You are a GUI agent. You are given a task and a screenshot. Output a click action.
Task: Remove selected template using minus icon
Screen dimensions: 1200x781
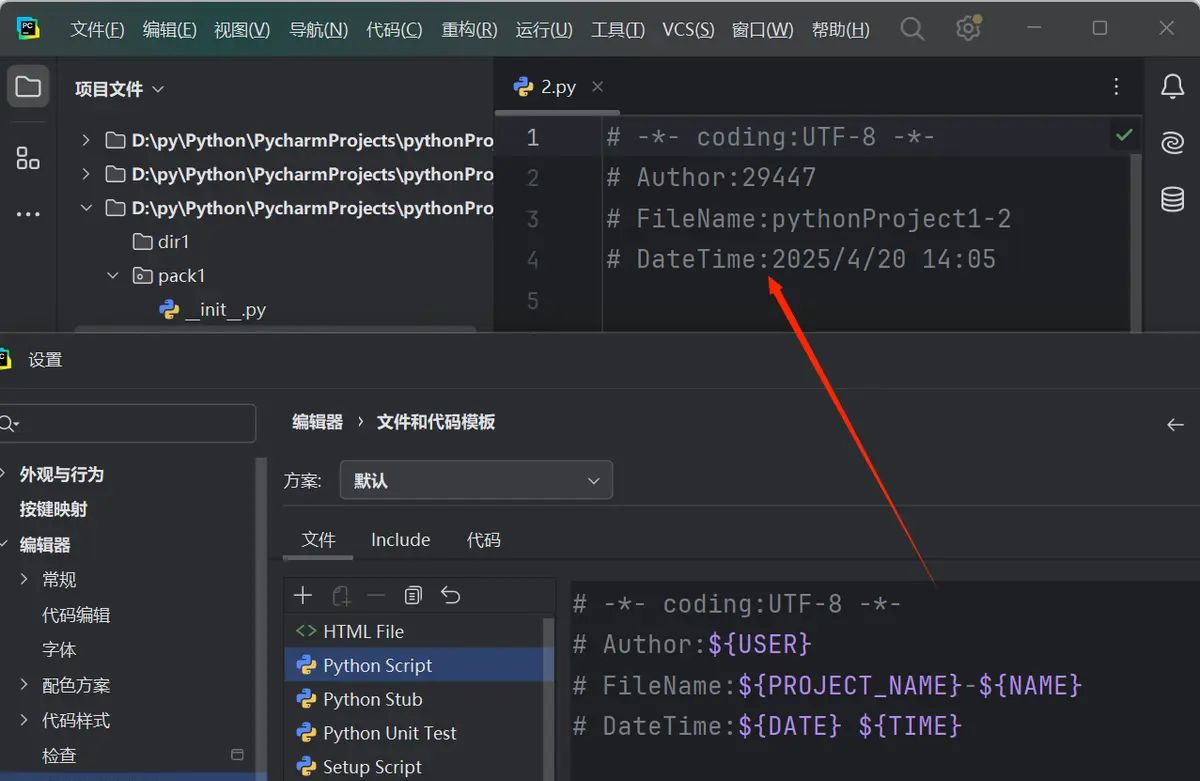(376, 595)
